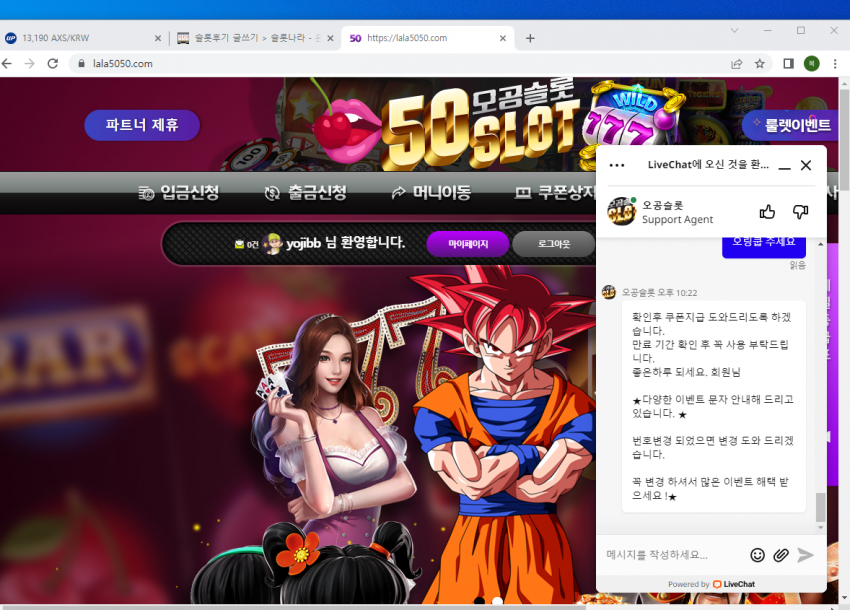Open the 쿠폰상점 menu item
850x610 pixels.
(x=555, y=192)
